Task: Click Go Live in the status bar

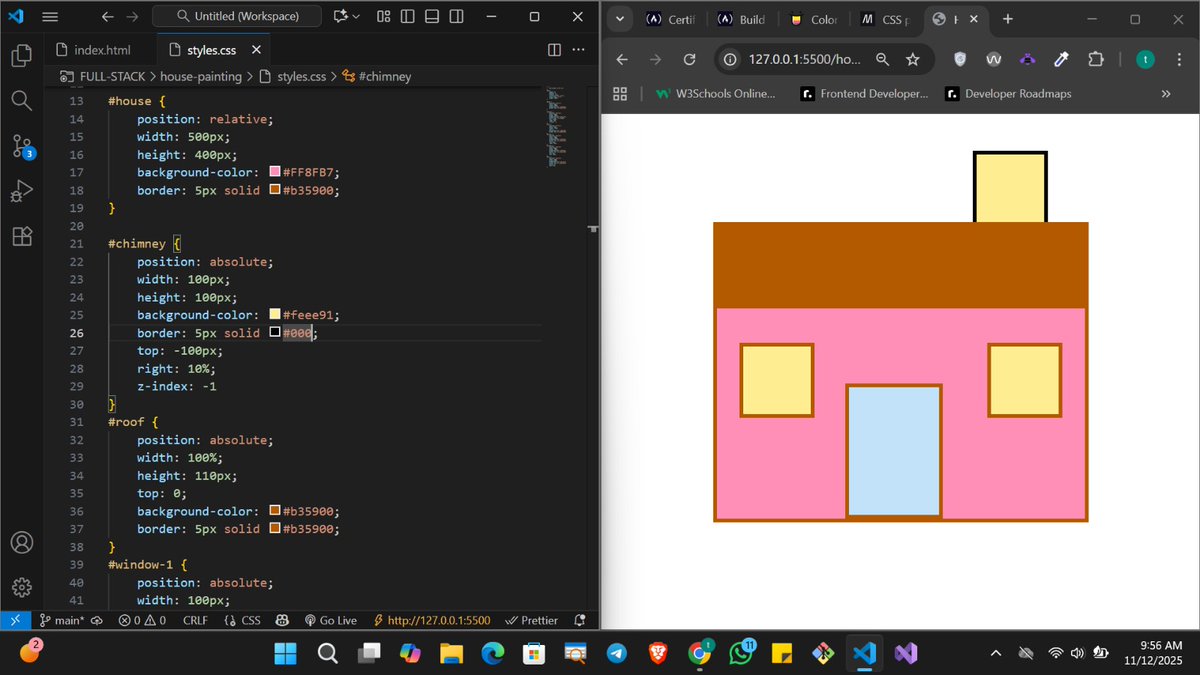Action: point(330,620)
